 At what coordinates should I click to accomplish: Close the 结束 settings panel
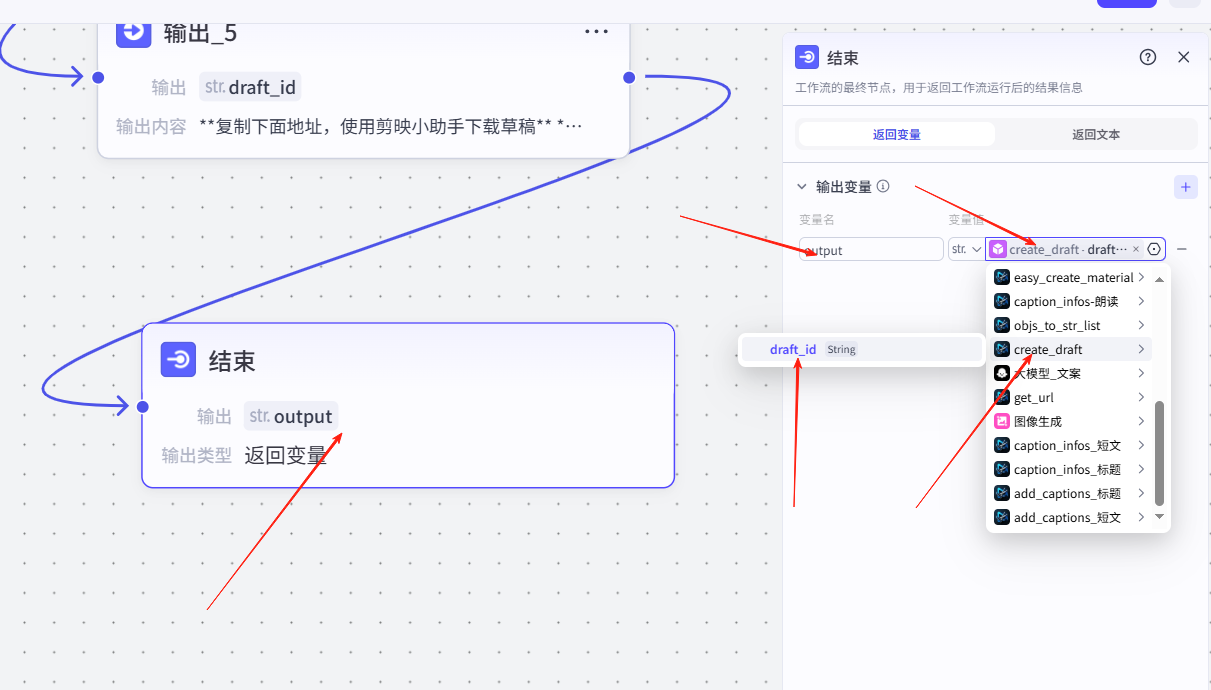click(1184, 57)
